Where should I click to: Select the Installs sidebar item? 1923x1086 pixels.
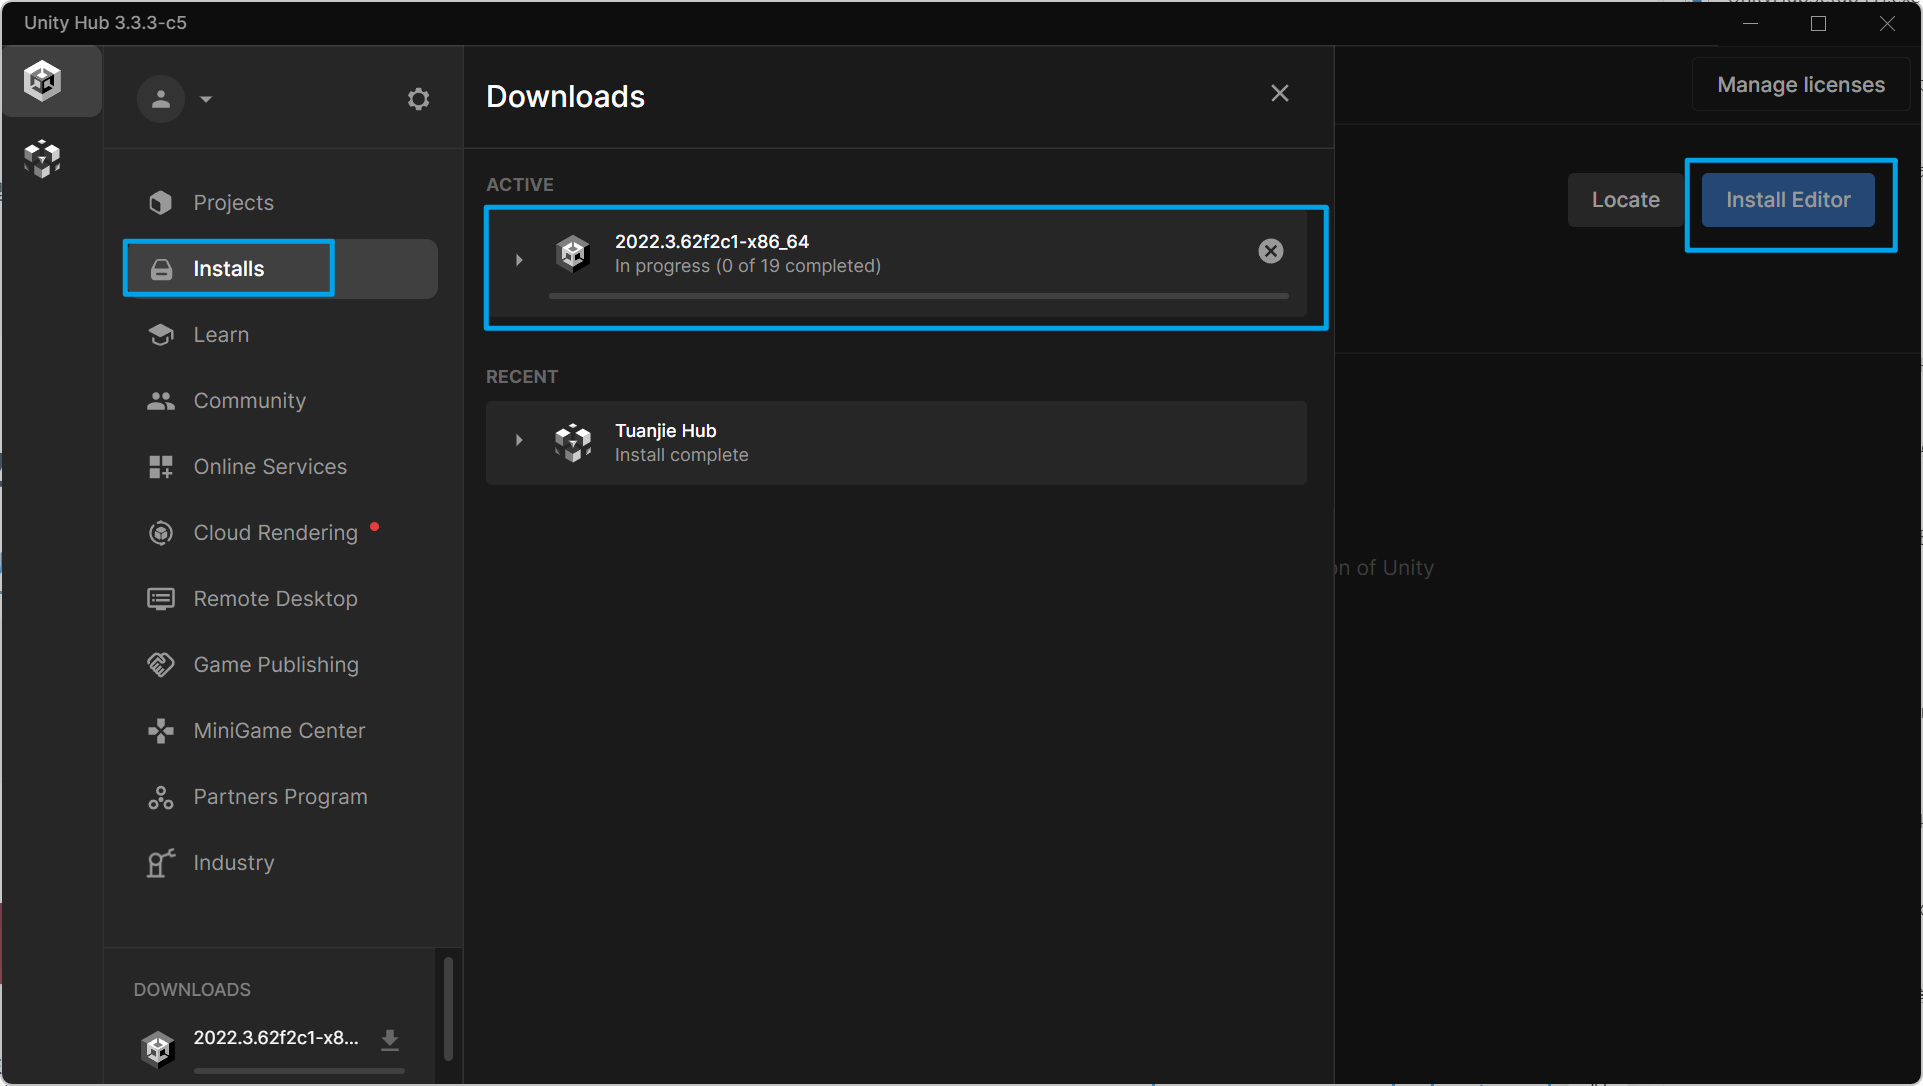[228, 269]
